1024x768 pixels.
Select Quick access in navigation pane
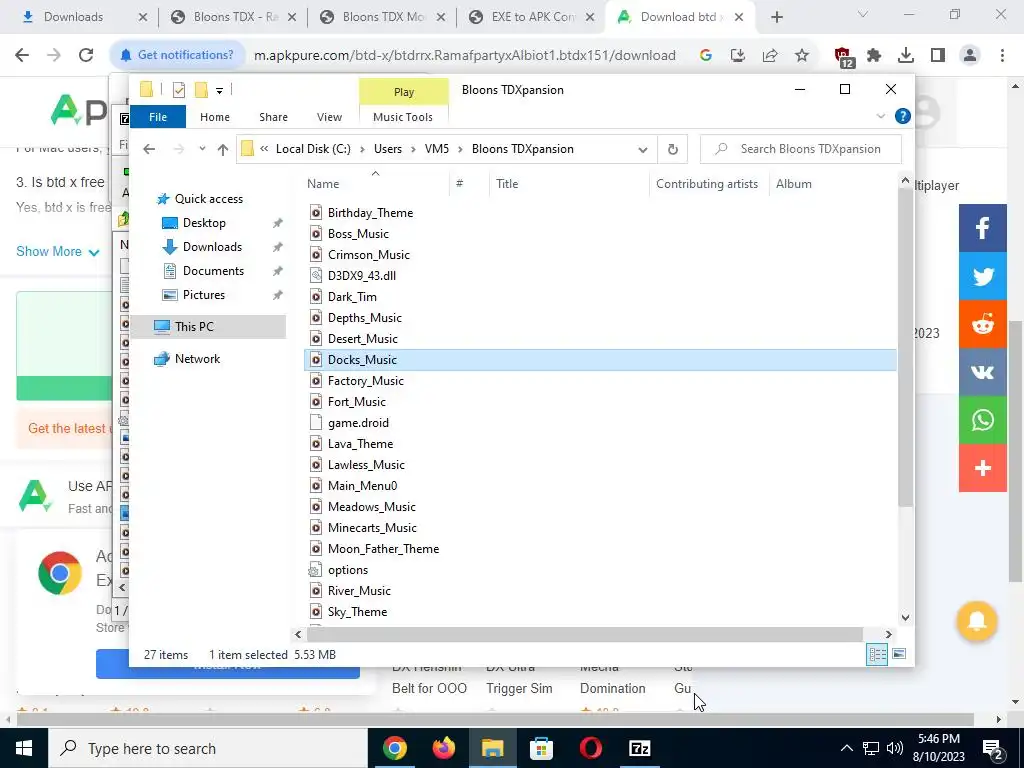208,199
